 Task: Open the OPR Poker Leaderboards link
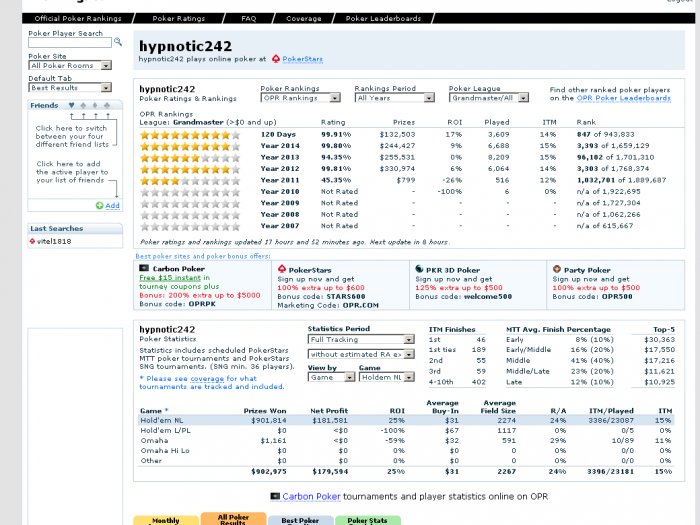click(623, 98)
